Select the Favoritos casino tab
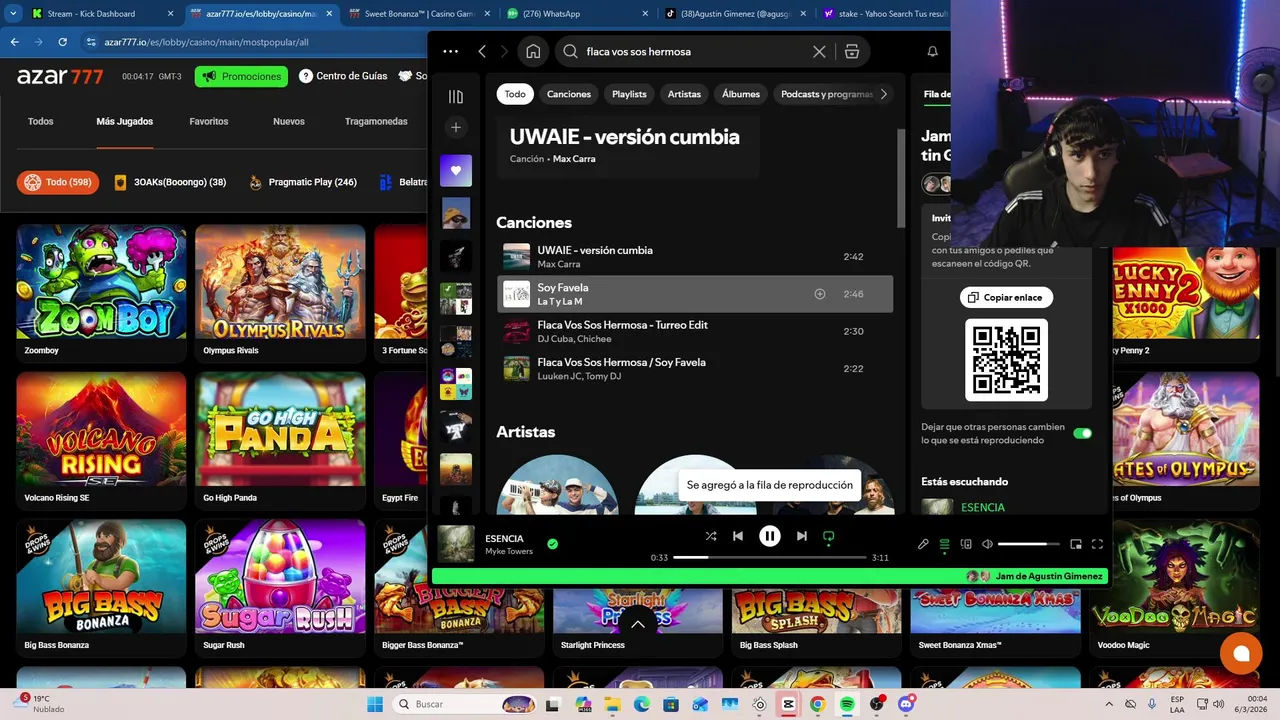Screen dimensions: 1280x720 [209, 121]
